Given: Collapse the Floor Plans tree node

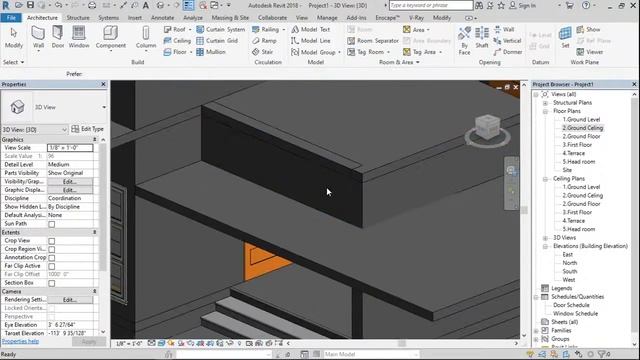Looking at the screenshot, I should 545,111.
